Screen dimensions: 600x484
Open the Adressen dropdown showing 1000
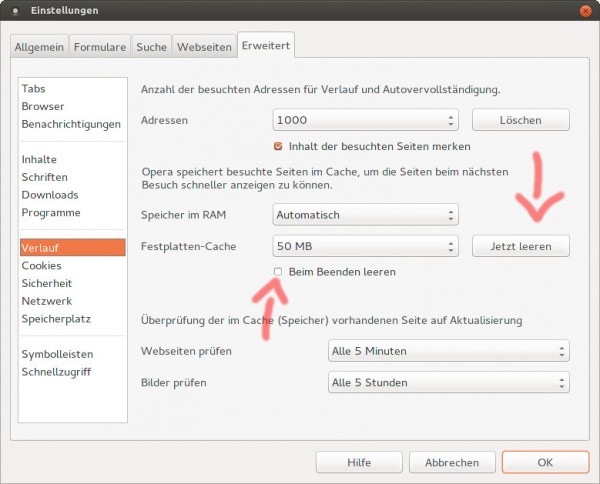tap(365, 121)
